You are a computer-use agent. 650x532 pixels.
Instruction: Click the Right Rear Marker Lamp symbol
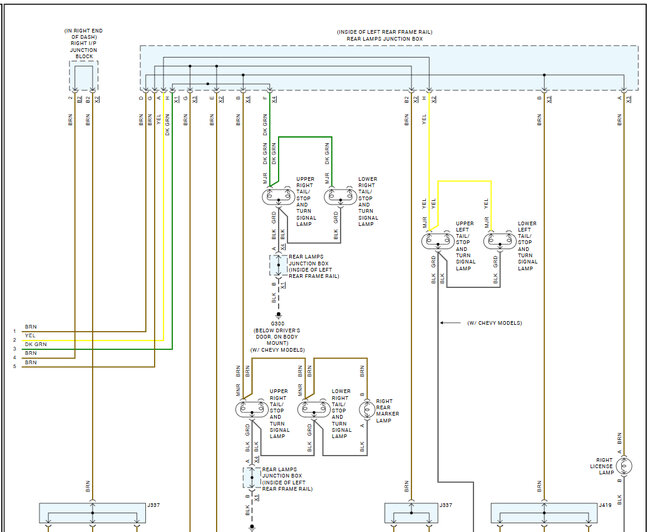pos(367,410)
